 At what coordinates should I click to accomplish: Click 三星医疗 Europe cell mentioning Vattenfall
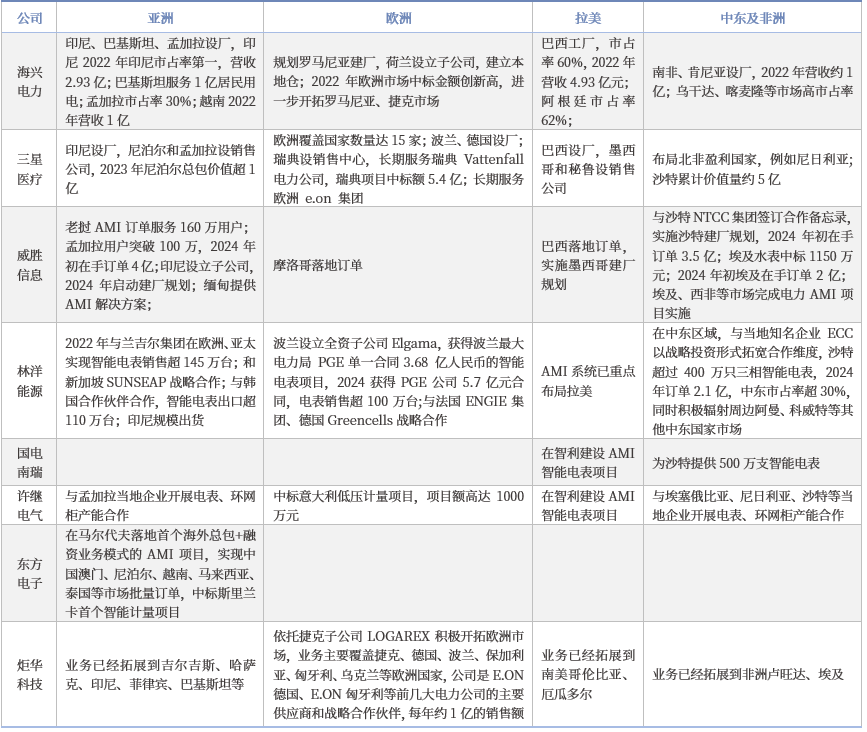(x=398, y=169)
